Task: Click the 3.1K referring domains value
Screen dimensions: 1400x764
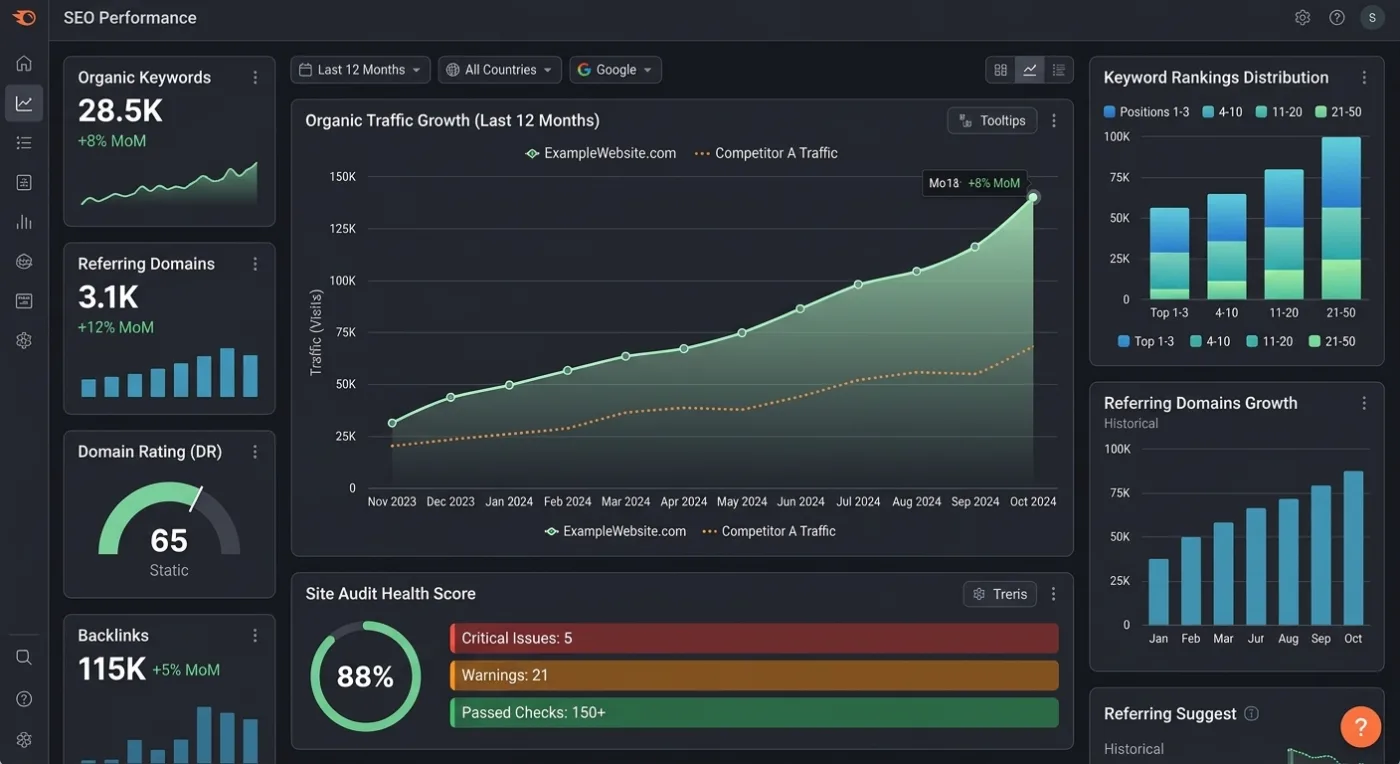Action: tap(108, 297)
